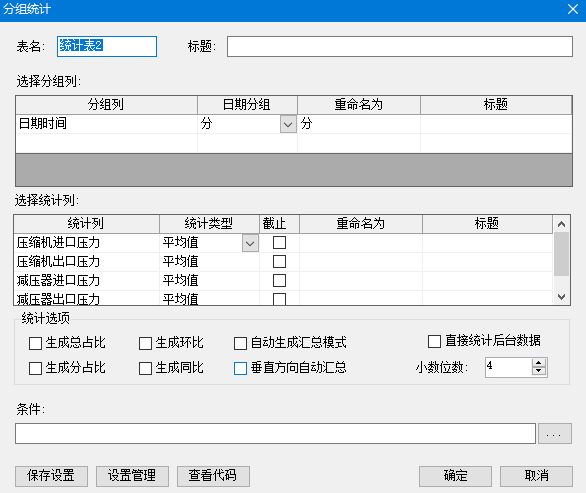
Task: Check 截止 box for 压缩机进口压力
Action: [x=279, y=243]
